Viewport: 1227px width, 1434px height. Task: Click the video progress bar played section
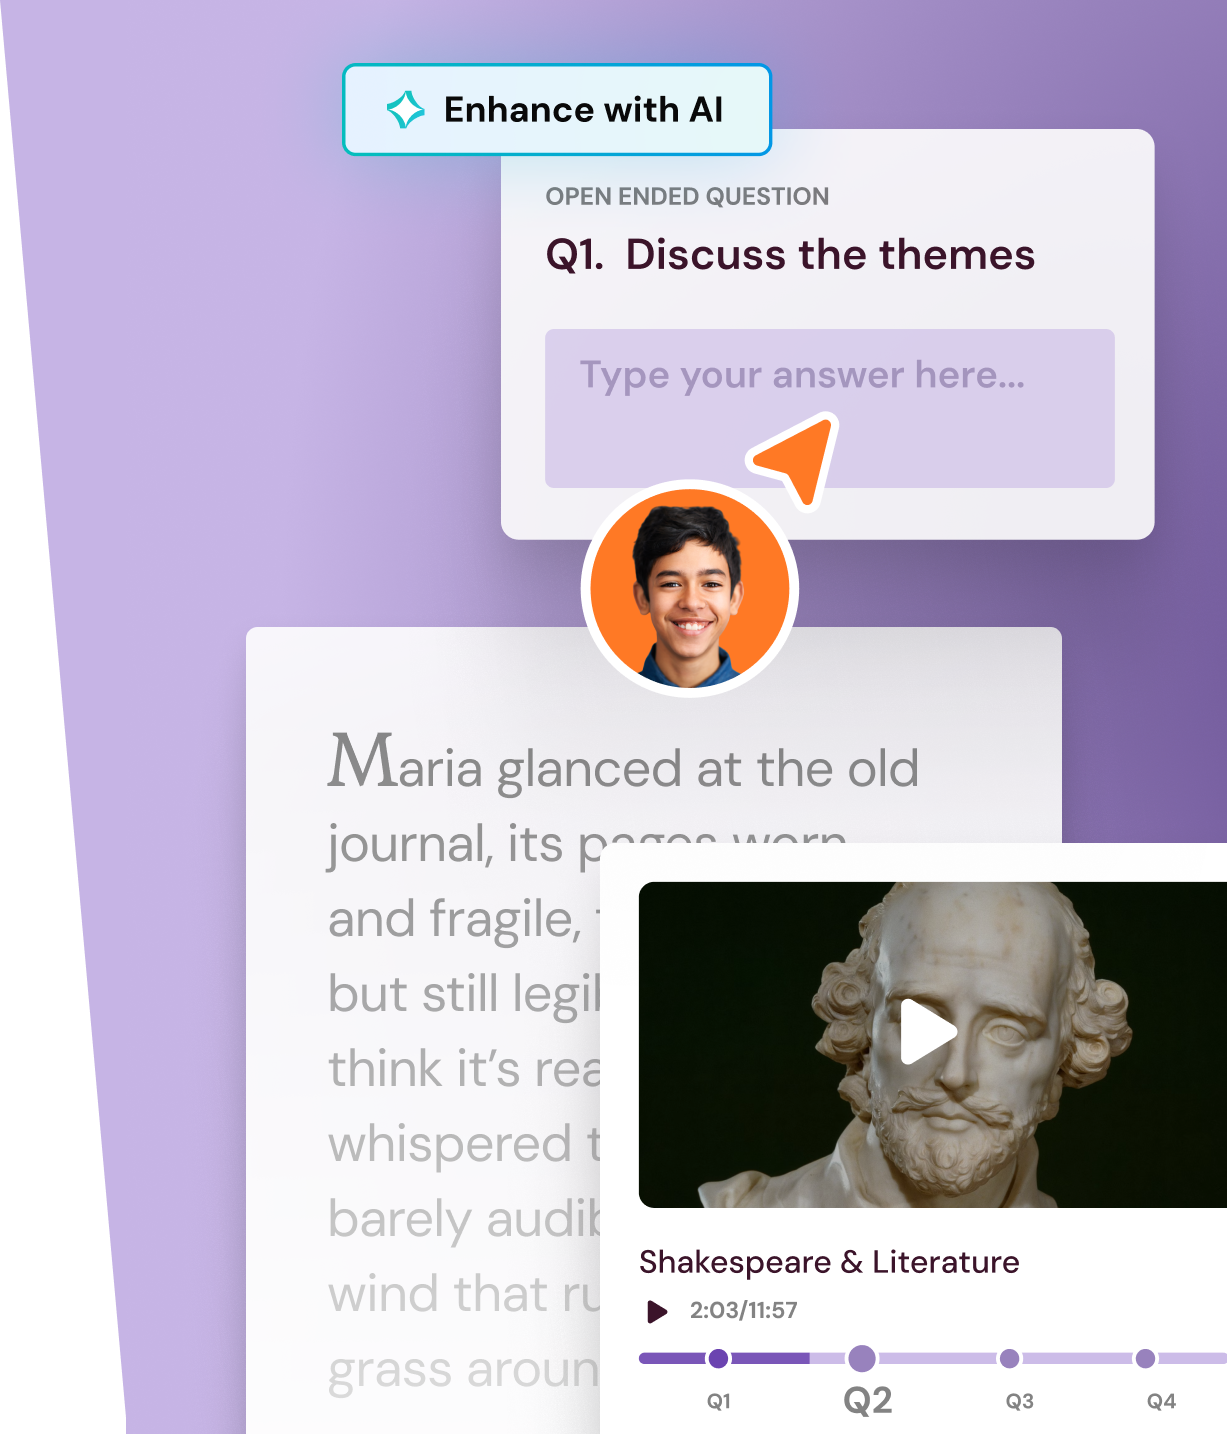pos(724,1358)
